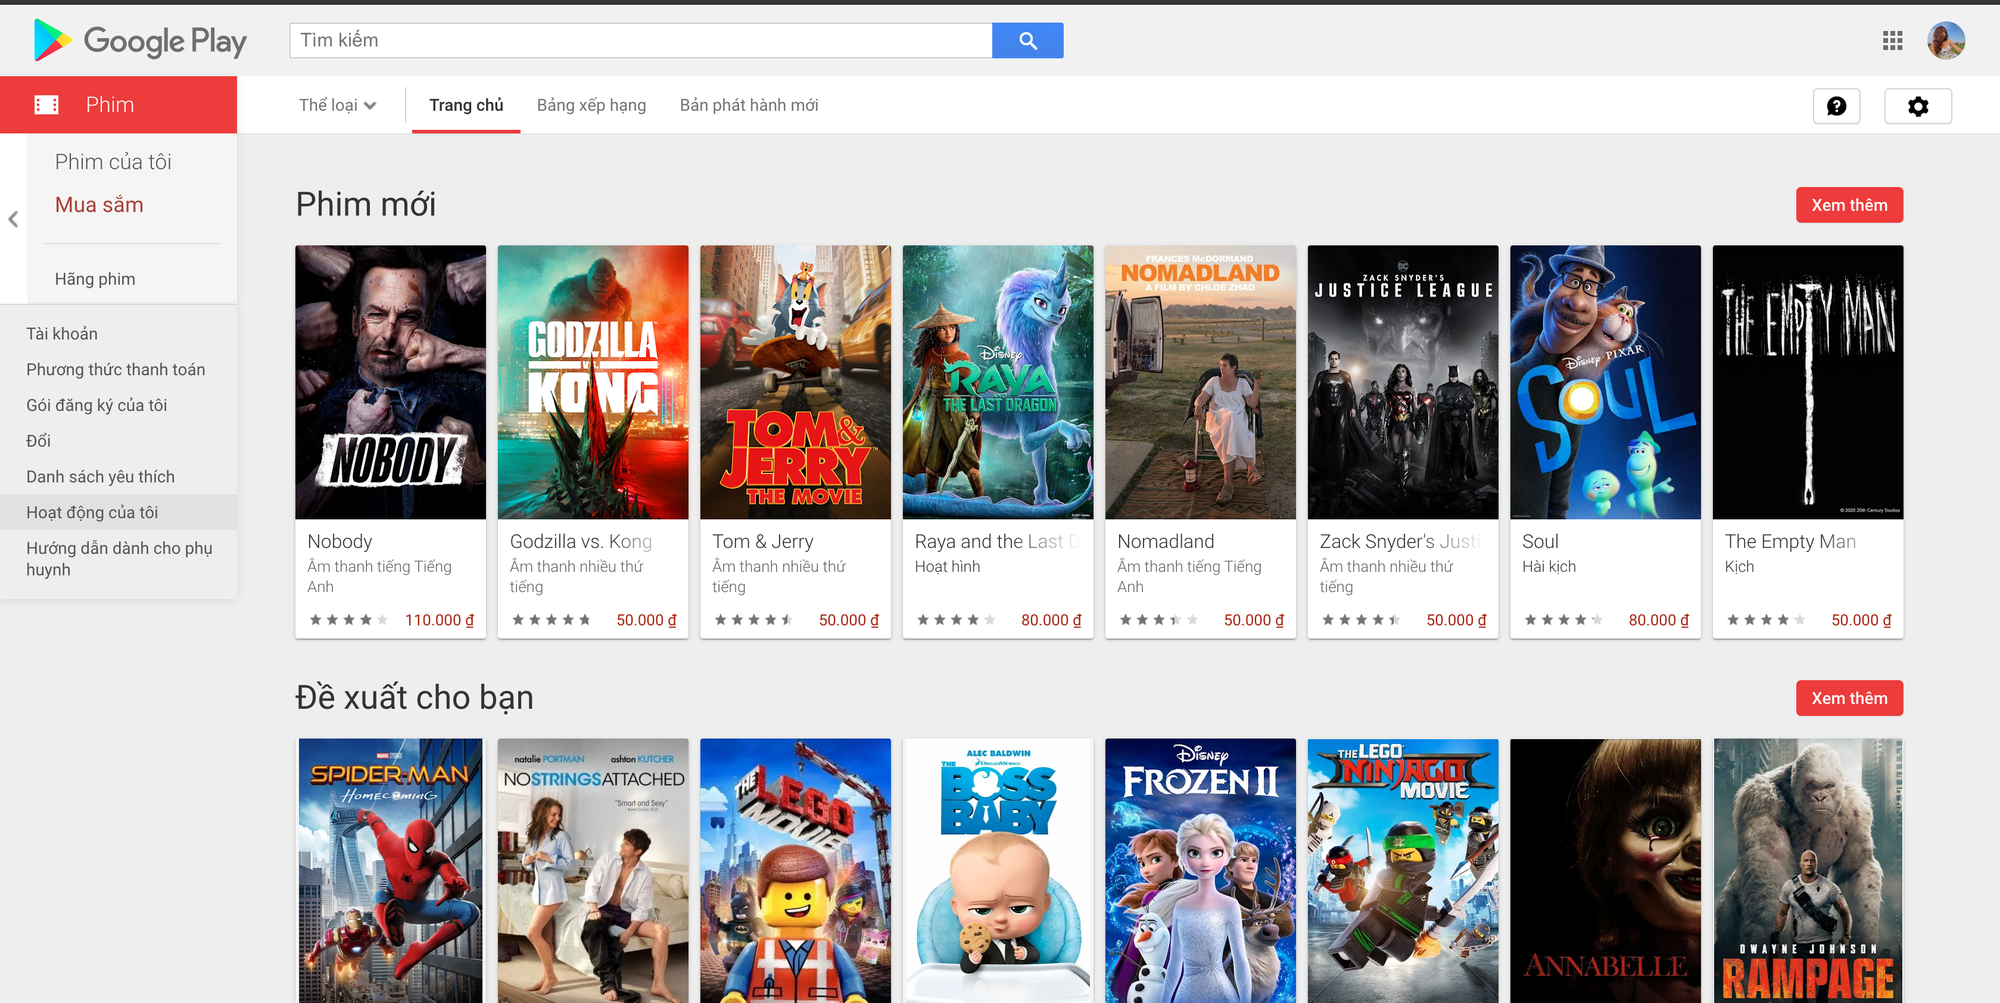Viewport: 2000px width, 1003px height.
Task: Open Phim của tôi in sidebar
Action: (113, 162)
